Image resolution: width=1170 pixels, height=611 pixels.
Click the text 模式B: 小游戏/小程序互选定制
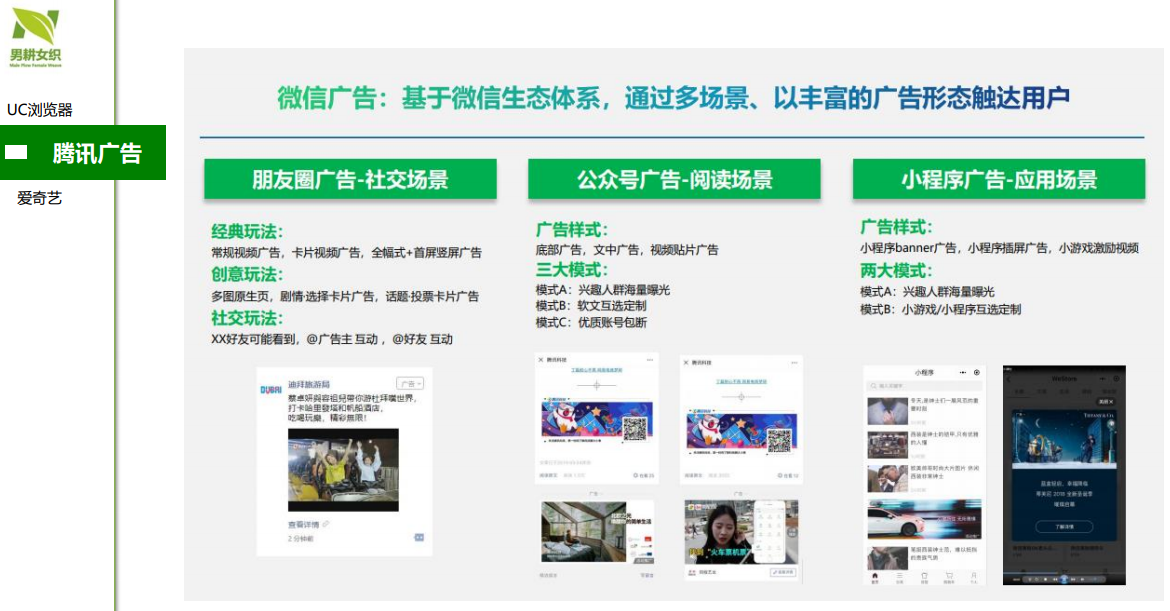[x=940, y=309]
